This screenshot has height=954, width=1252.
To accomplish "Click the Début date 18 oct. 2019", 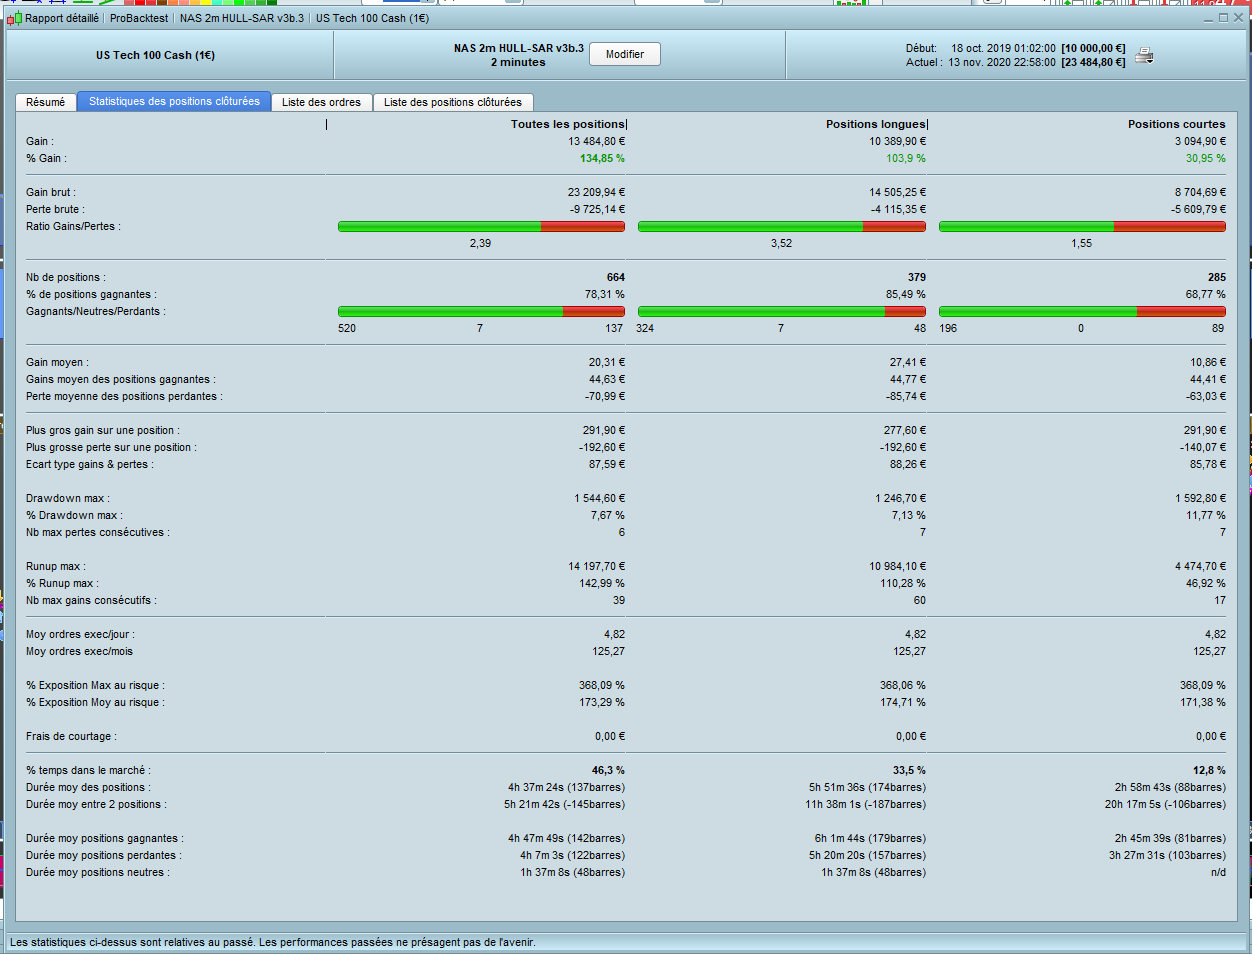I will (1003, 48).
